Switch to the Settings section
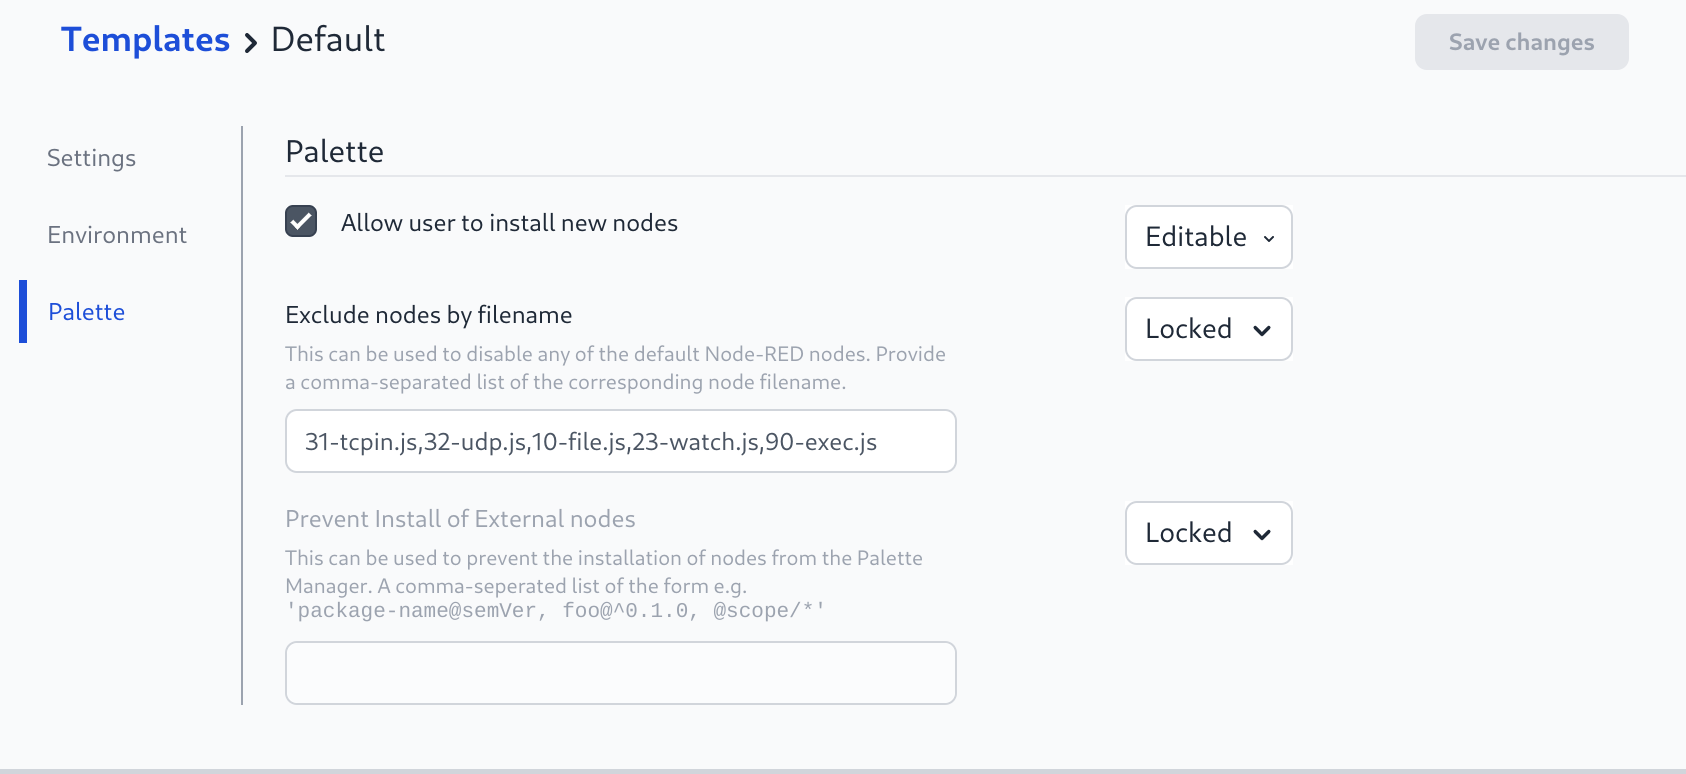1686x774 pixels. point(91,158)
